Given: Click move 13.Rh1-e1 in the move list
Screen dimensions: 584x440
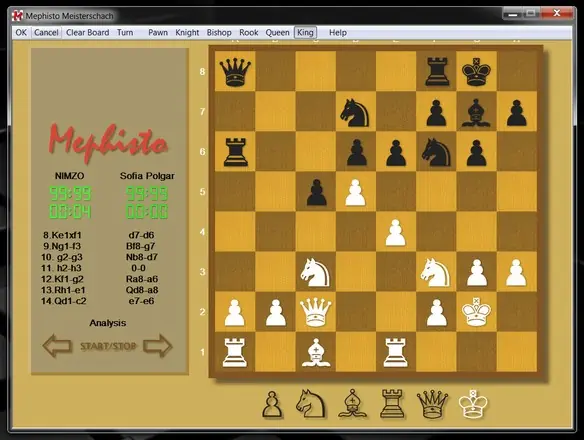Looking at the screenshot, I should (63, 290).
